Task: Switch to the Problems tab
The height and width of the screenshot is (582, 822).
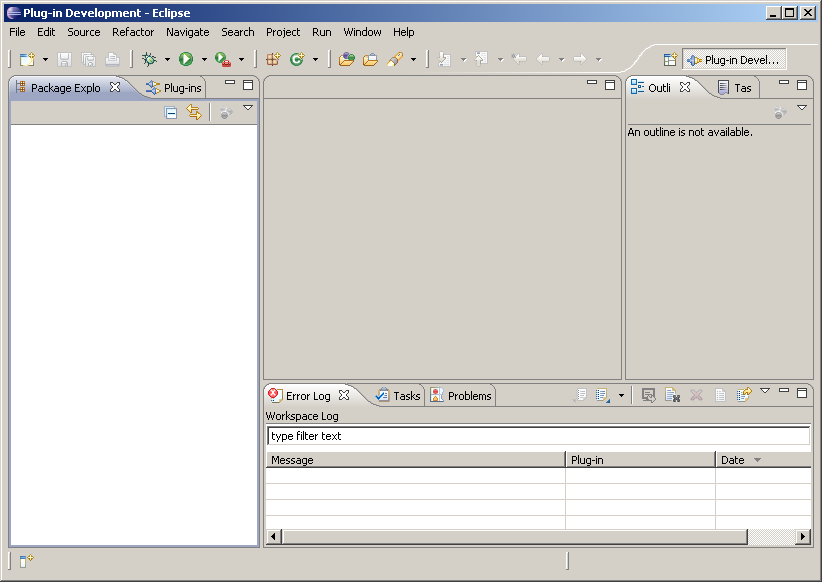Action: point(461,396)
